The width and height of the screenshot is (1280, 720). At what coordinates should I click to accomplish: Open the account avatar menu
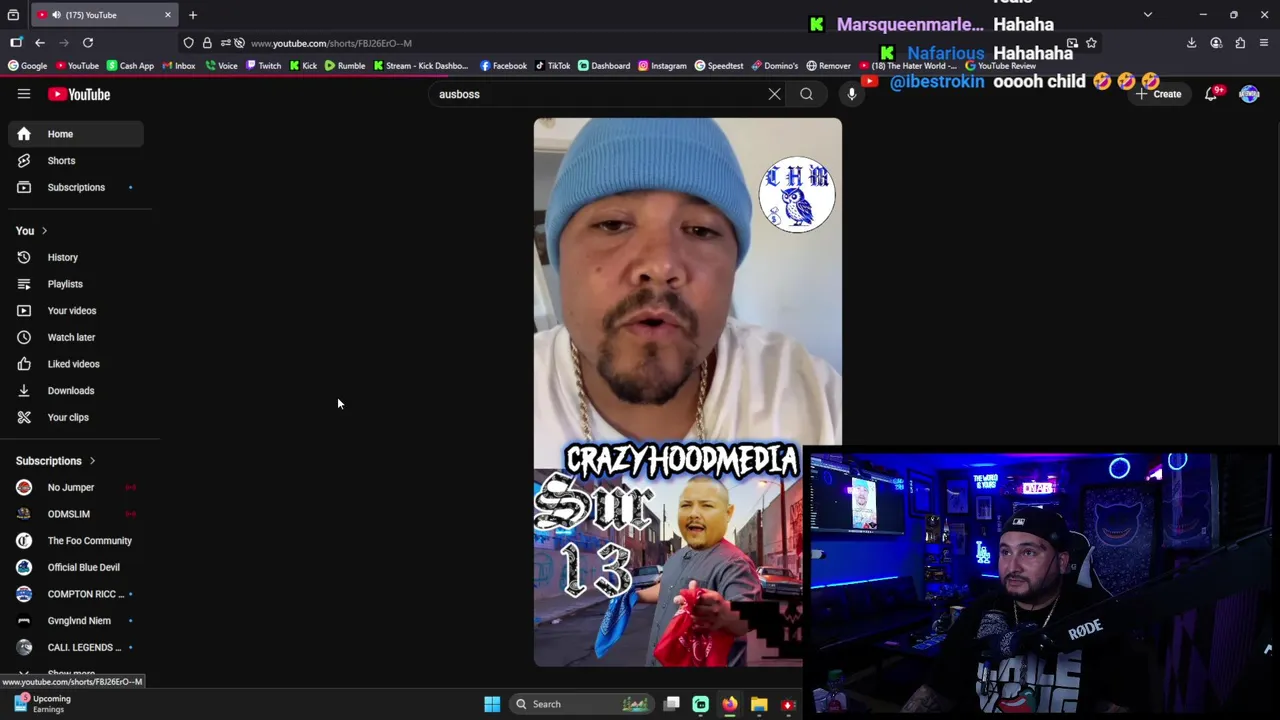1249,94
